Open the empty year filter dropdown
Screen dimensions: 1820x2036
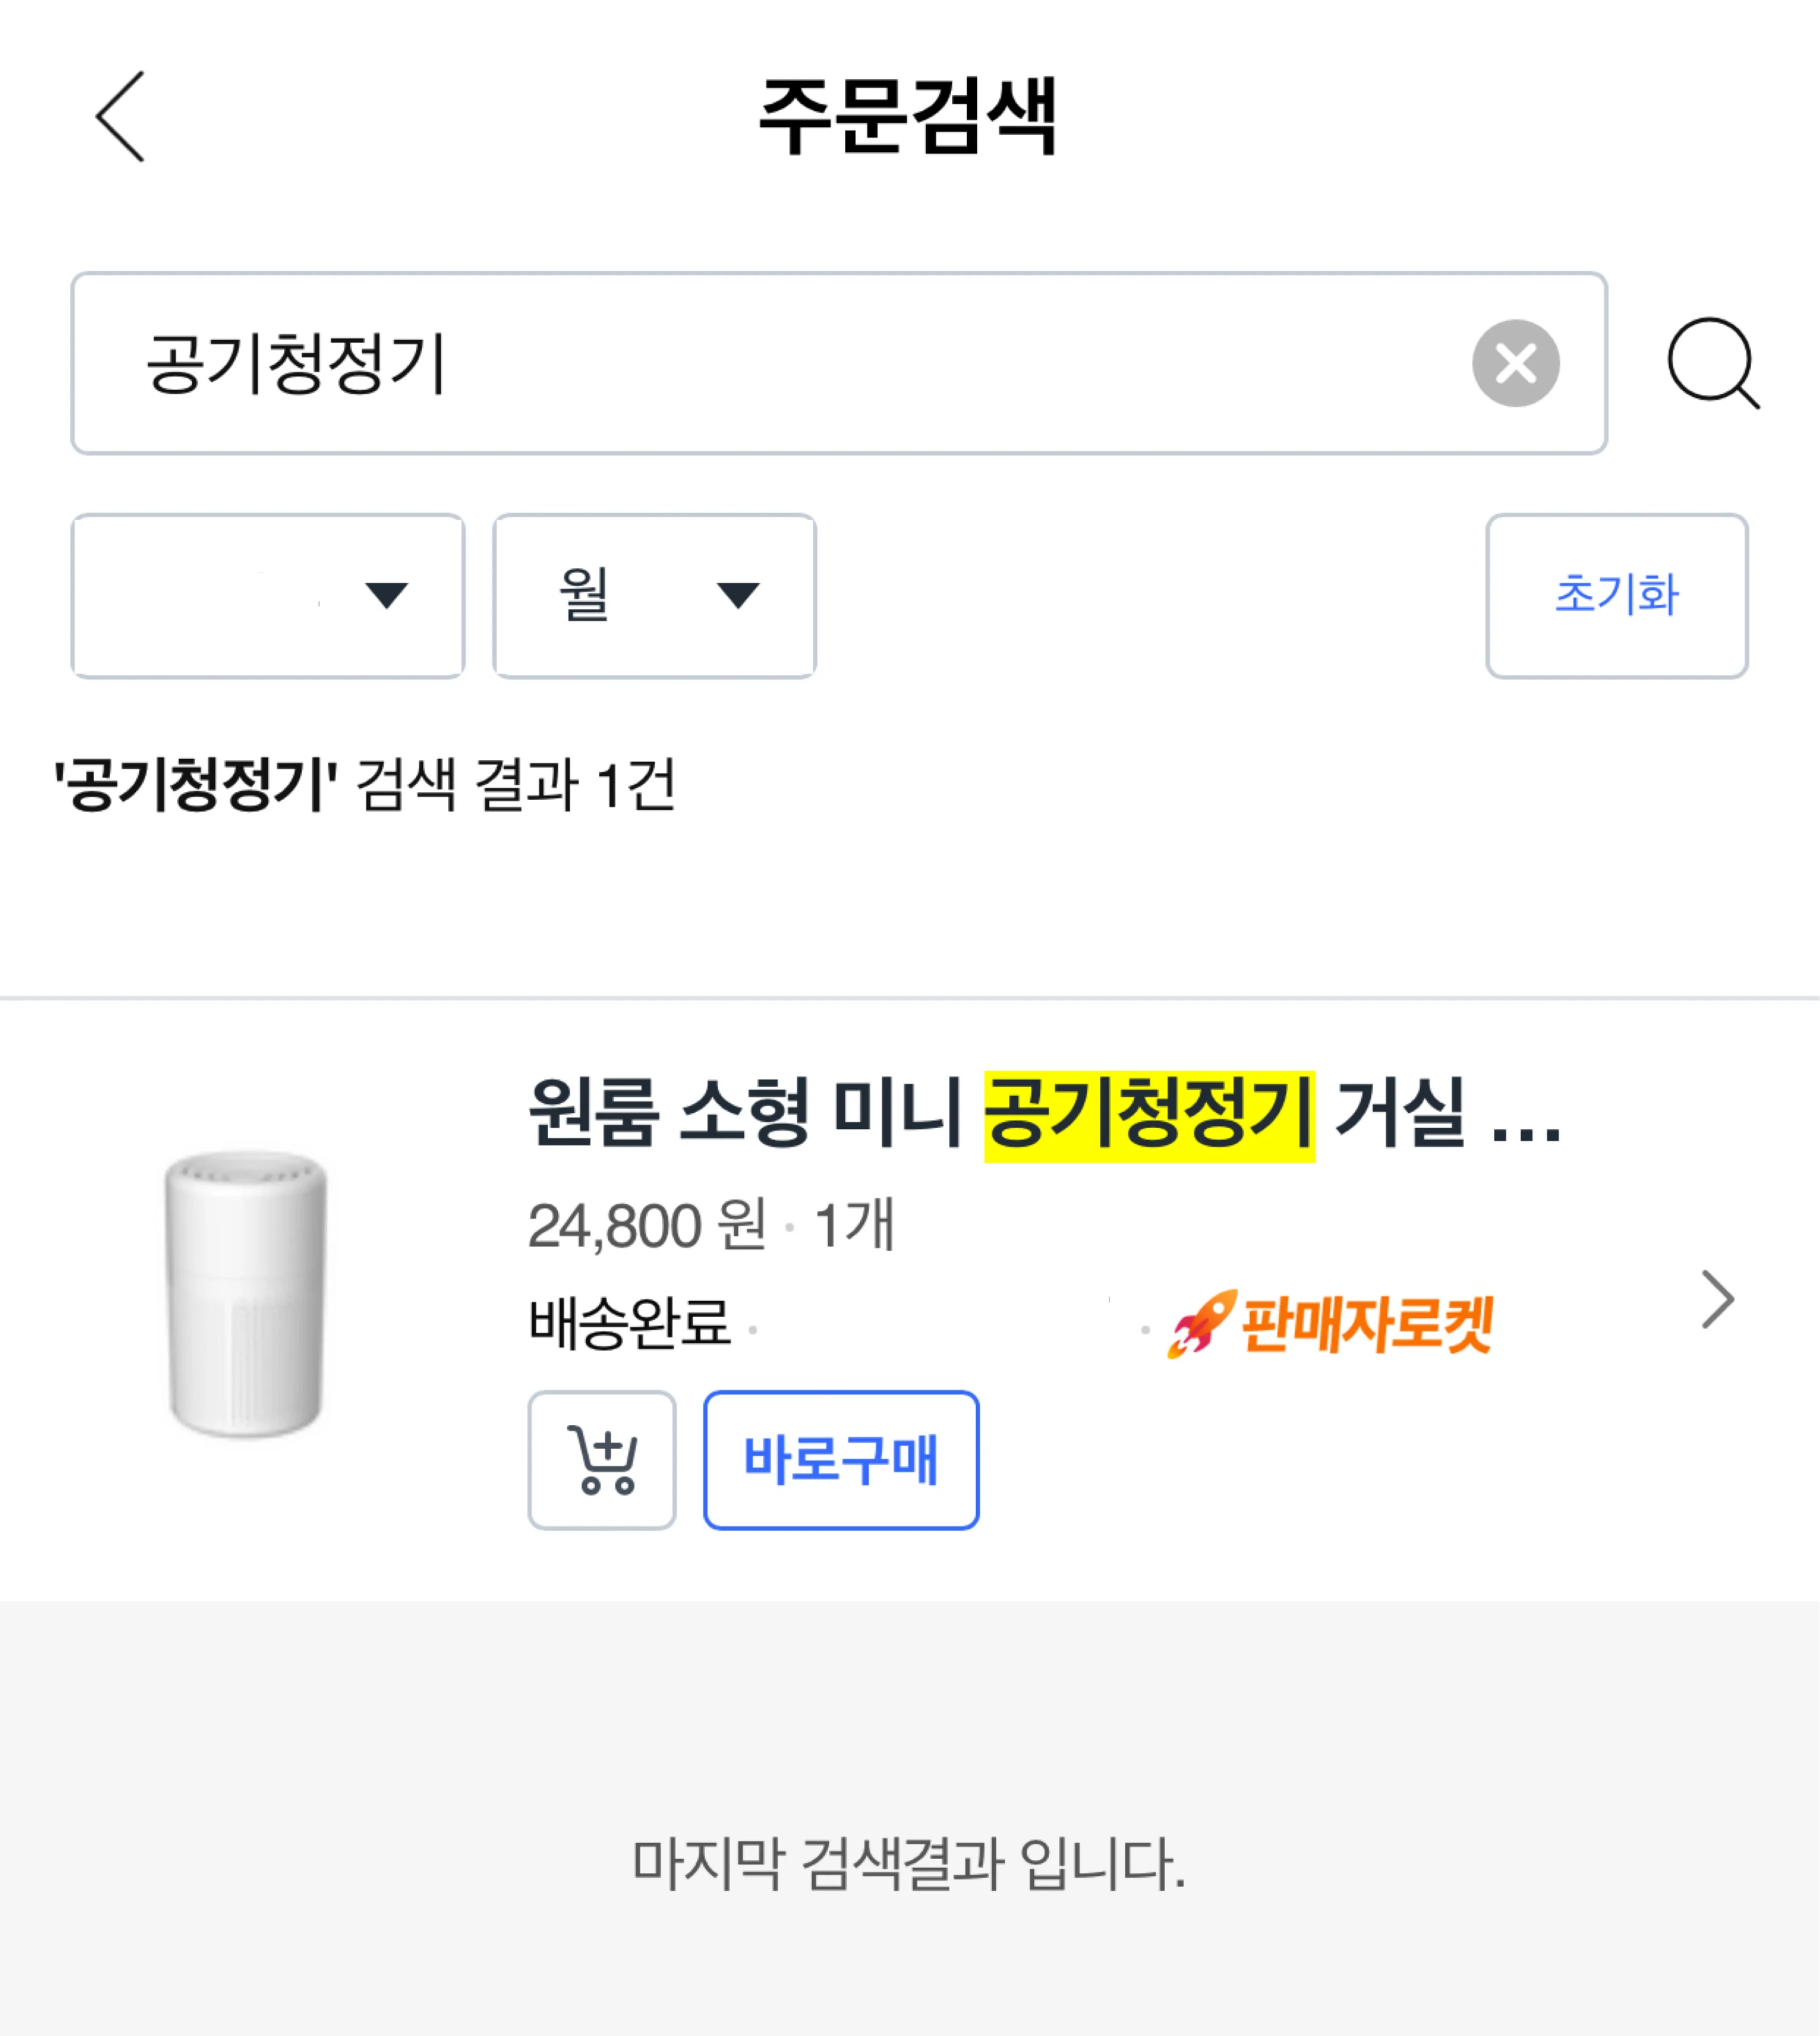click(267, 596)
